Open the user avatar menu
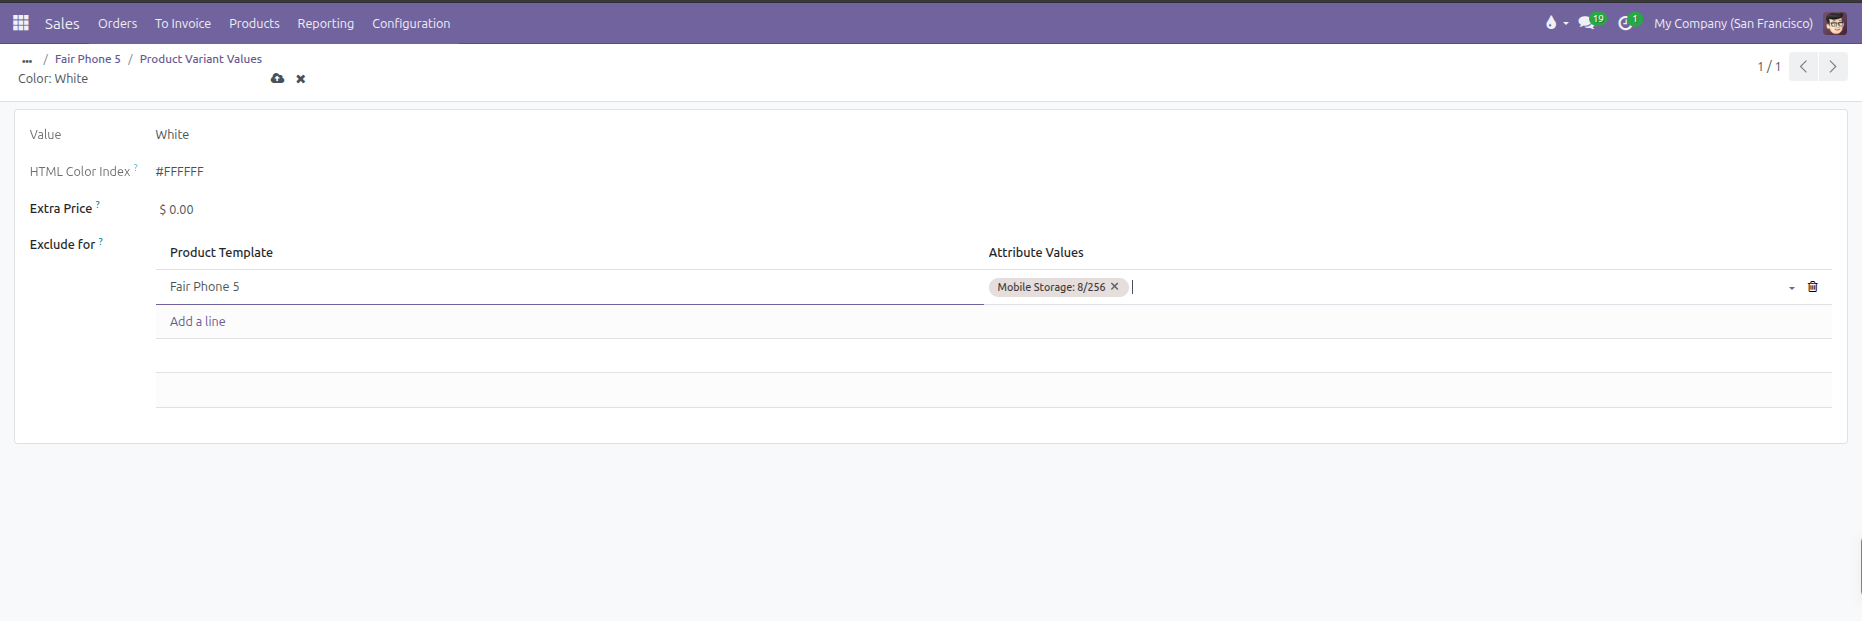The width and height of the screenshot is (1862, 621). (x=1835, y=23)
